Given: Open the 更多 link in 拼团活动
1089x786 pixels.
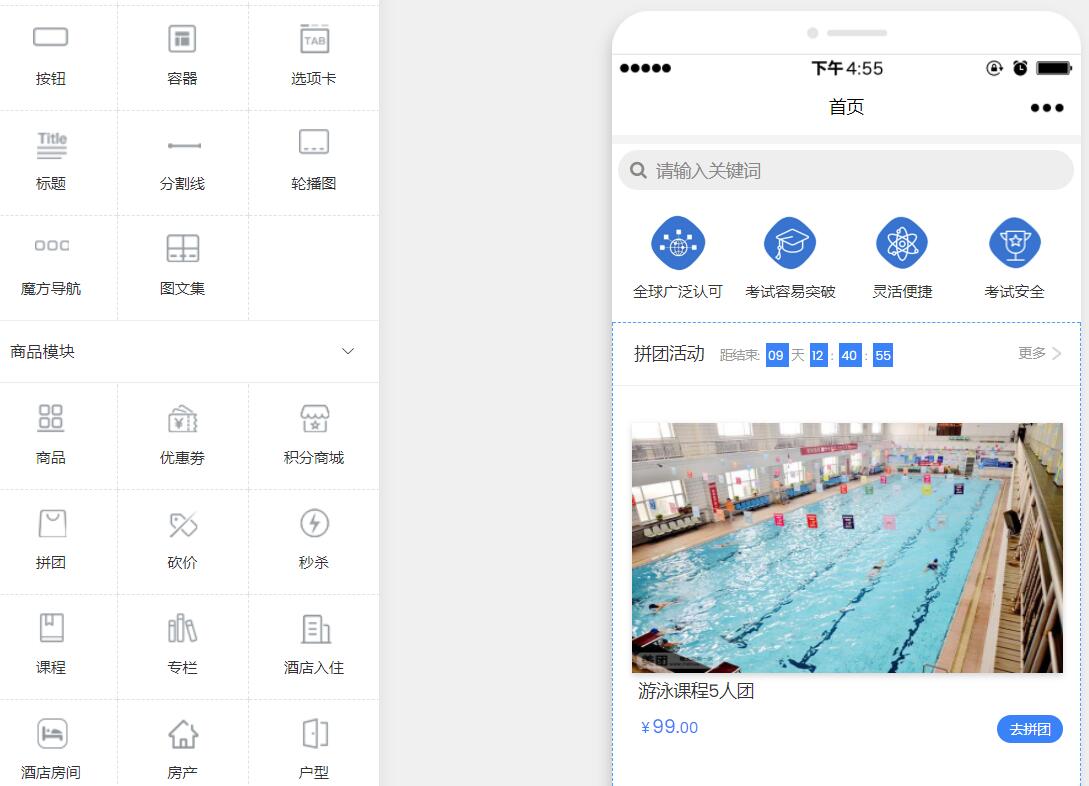Looking at the screenshot, I should (1039, 353).
